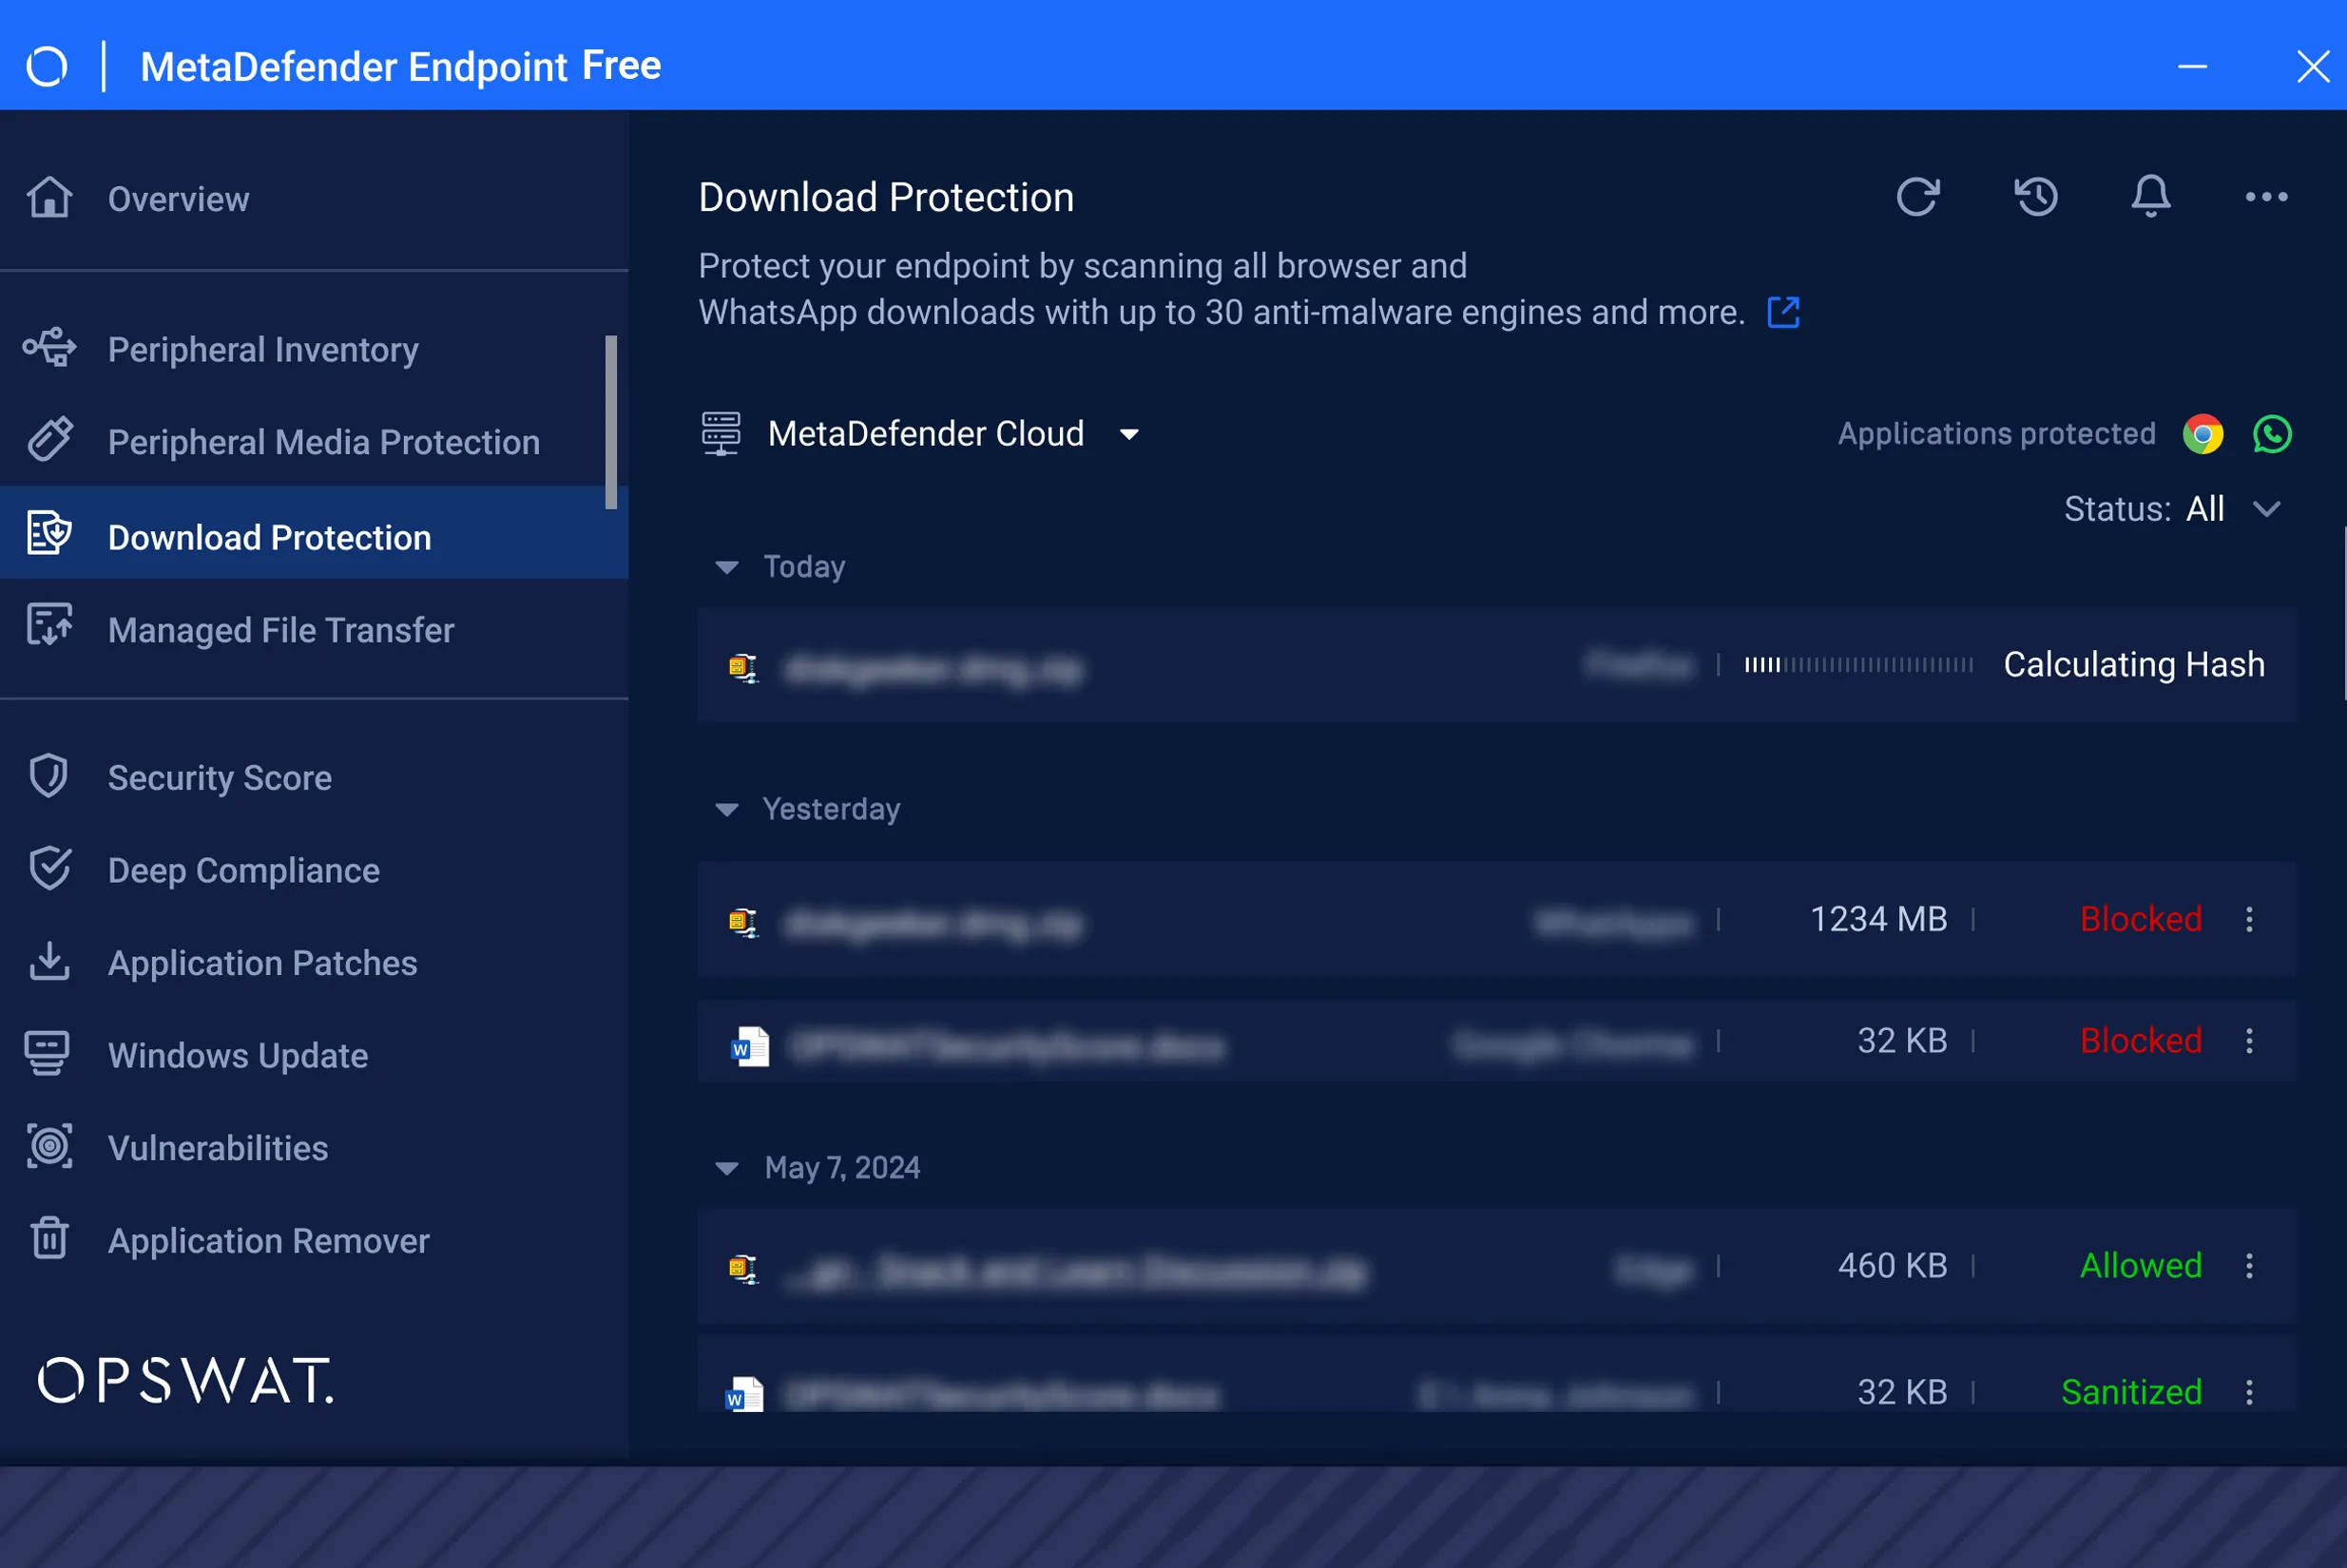Open the scan history clock icon
This screenshot has height=1568, width=2347.
[x=2036, y=197]
